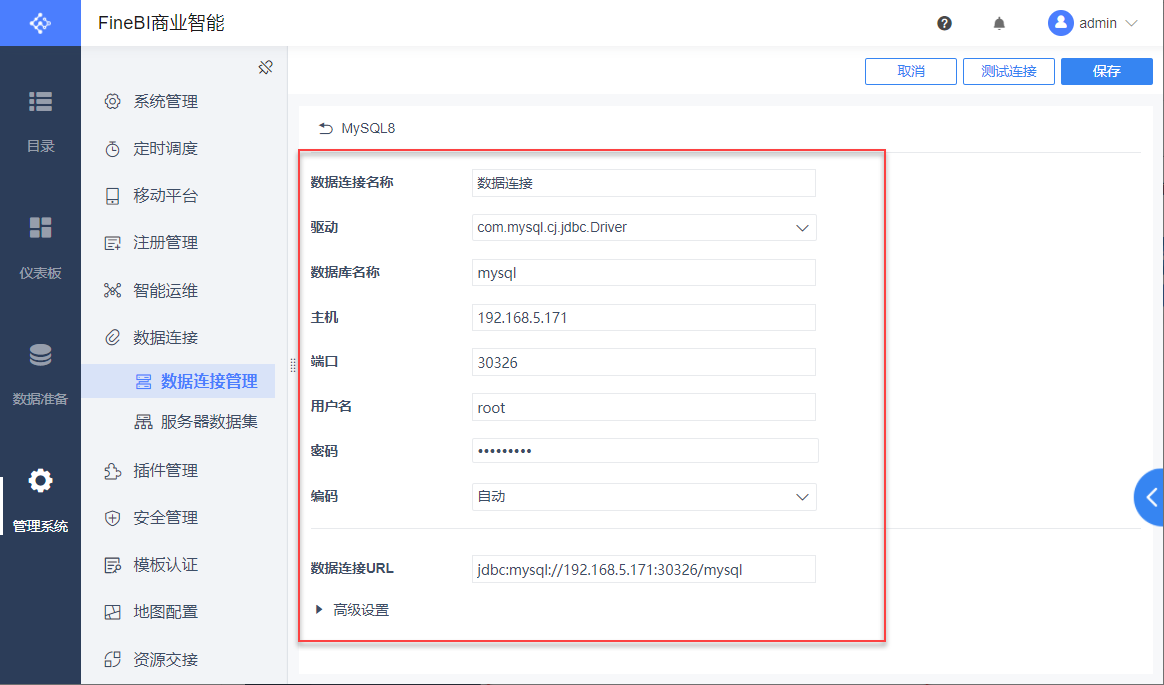Viewport: 1164px width, 685px height.
Task: Open the 数据准备 data preparation section
Action: tap(40, 374)
